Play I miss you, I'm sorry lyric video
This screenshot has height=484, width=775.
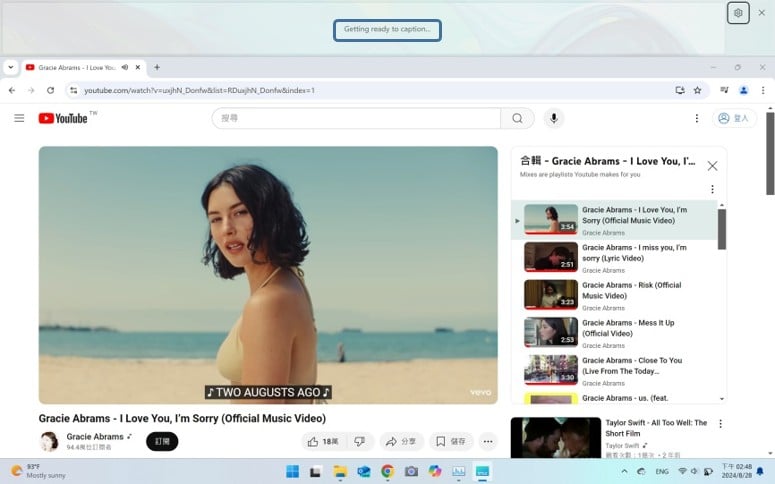point(614,258)
